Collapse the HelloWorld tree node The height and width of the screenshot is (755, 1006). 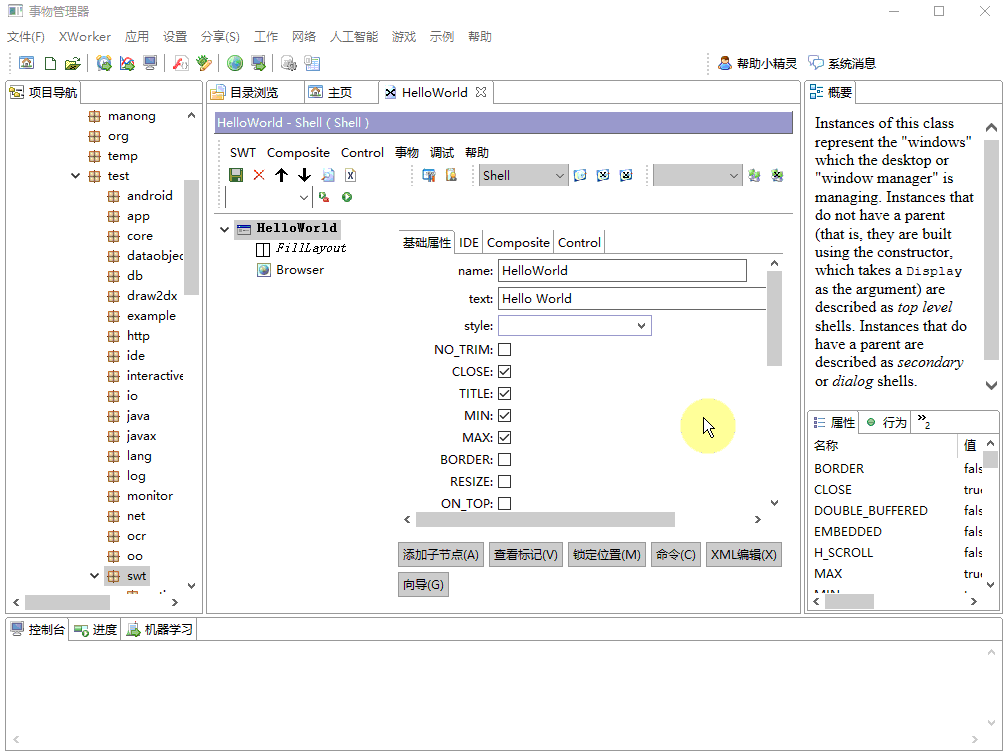(225, 229)
